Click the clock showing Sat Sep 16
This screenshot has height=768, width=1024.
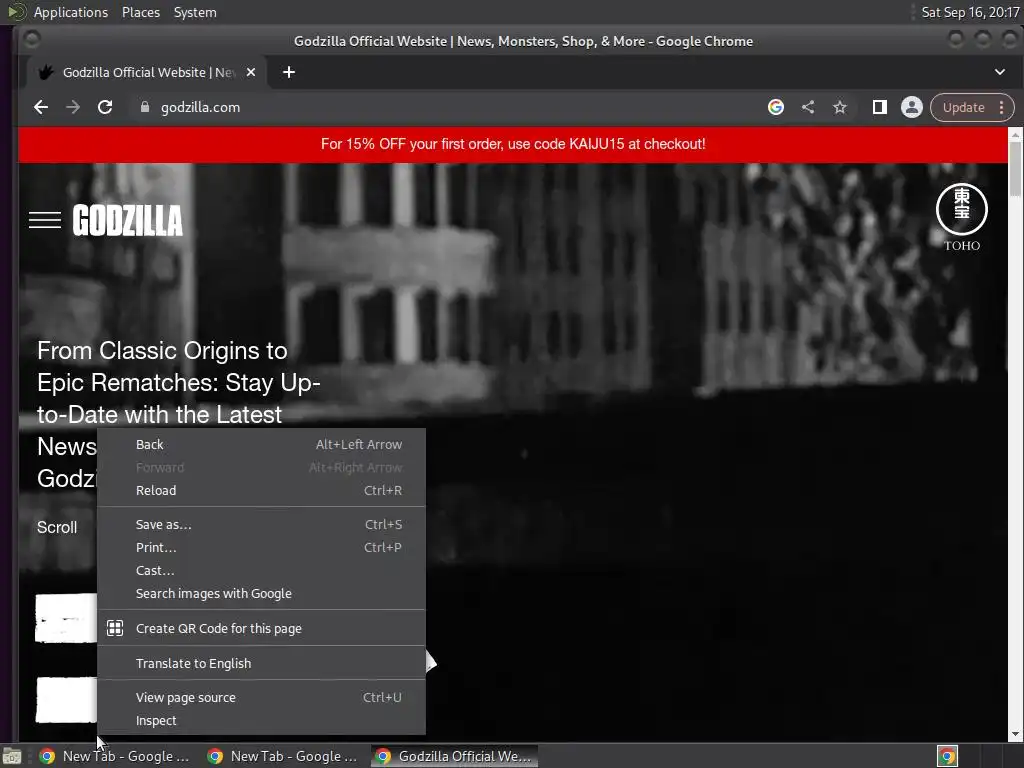(x=970, y=12)
